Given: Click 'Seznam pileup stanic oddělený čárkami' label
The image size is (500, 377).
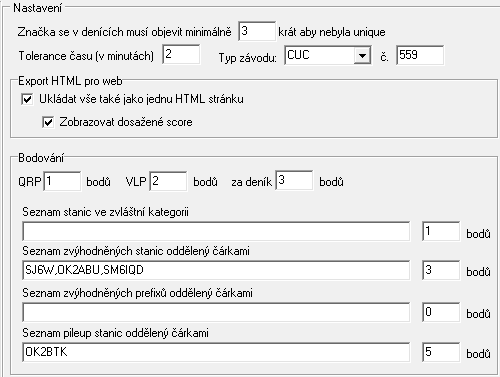Looking at the screenshot, I should coord(115,333).
